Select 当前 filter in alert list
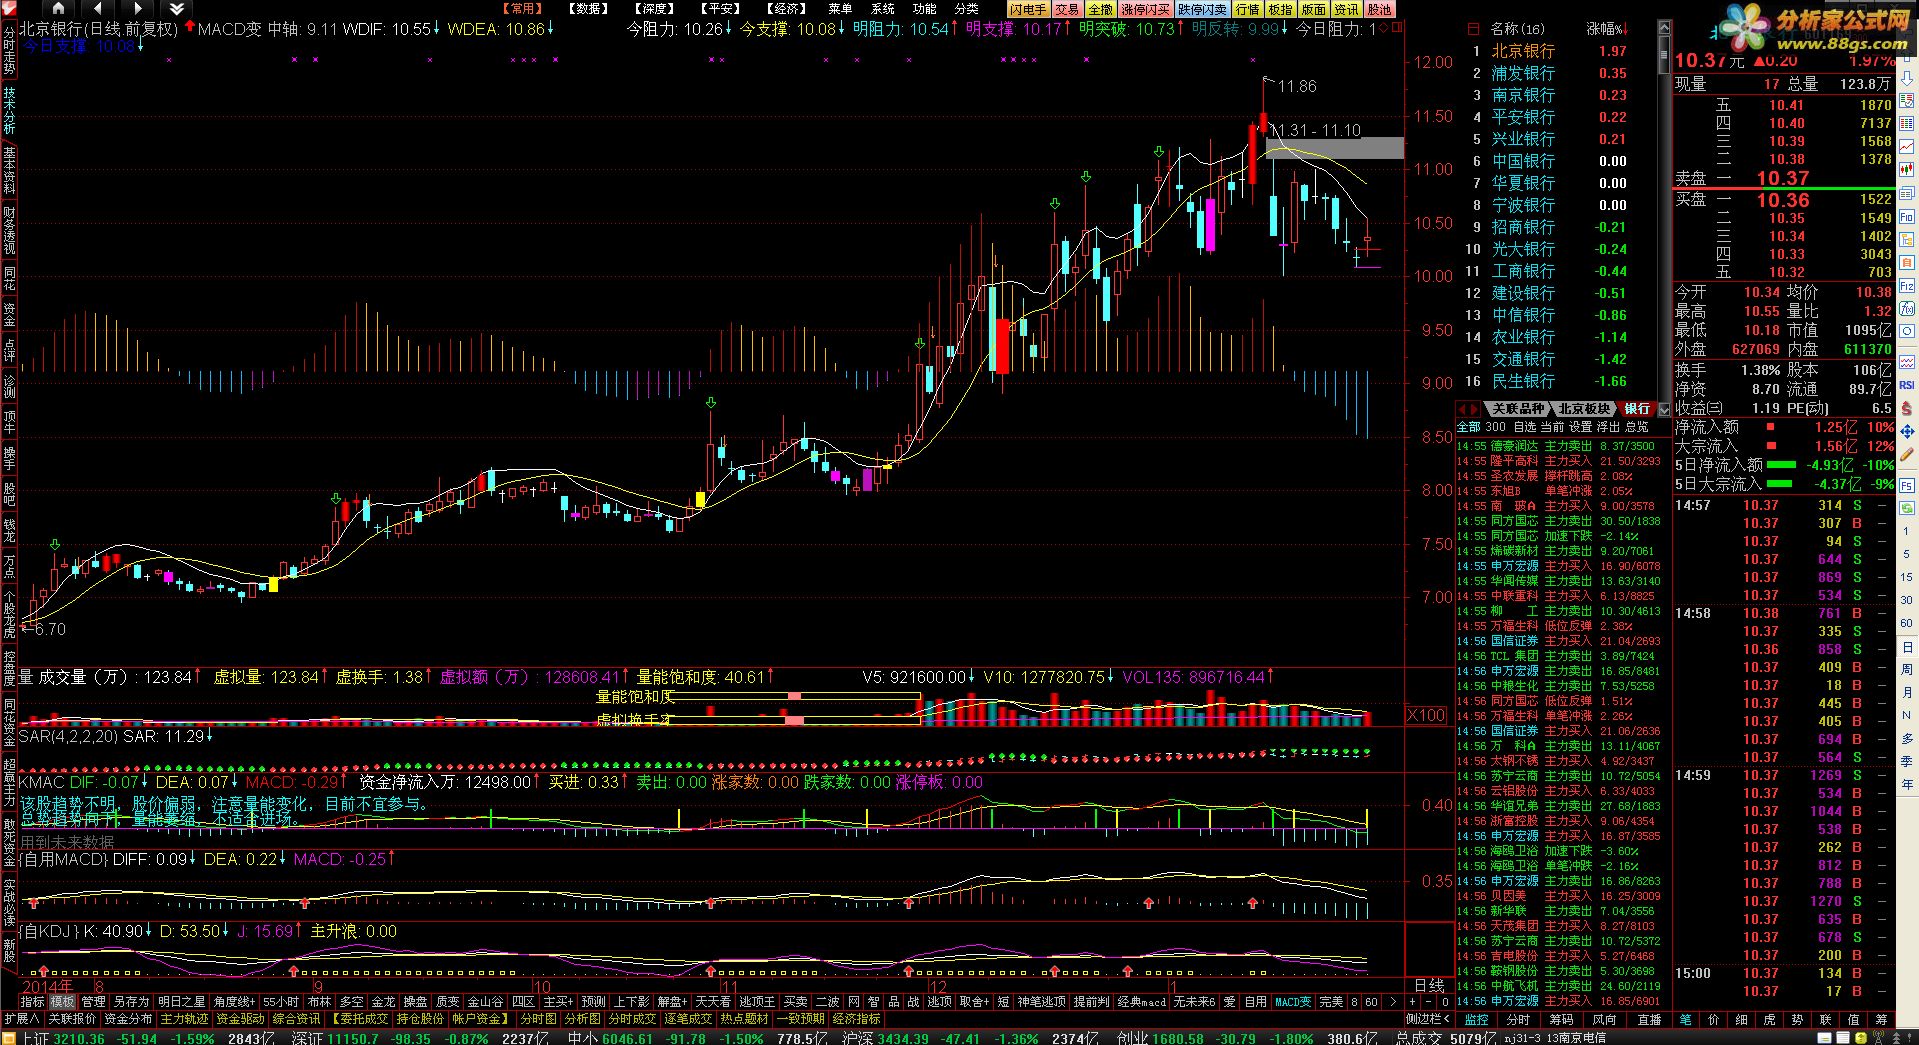Viewport: 1919px width, 1045px height. [1551, 427]
